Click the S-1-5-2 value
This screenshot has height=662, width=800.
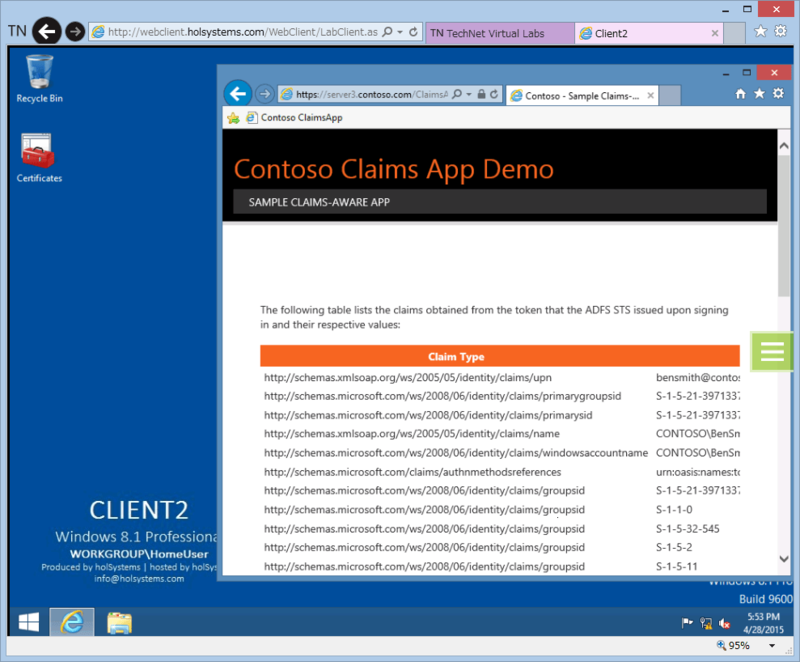pos(674,547)
